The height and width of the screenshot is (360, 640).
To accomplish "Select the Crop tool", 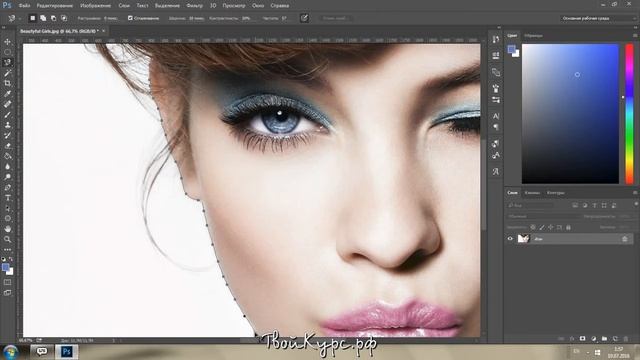I will point(7,83).
